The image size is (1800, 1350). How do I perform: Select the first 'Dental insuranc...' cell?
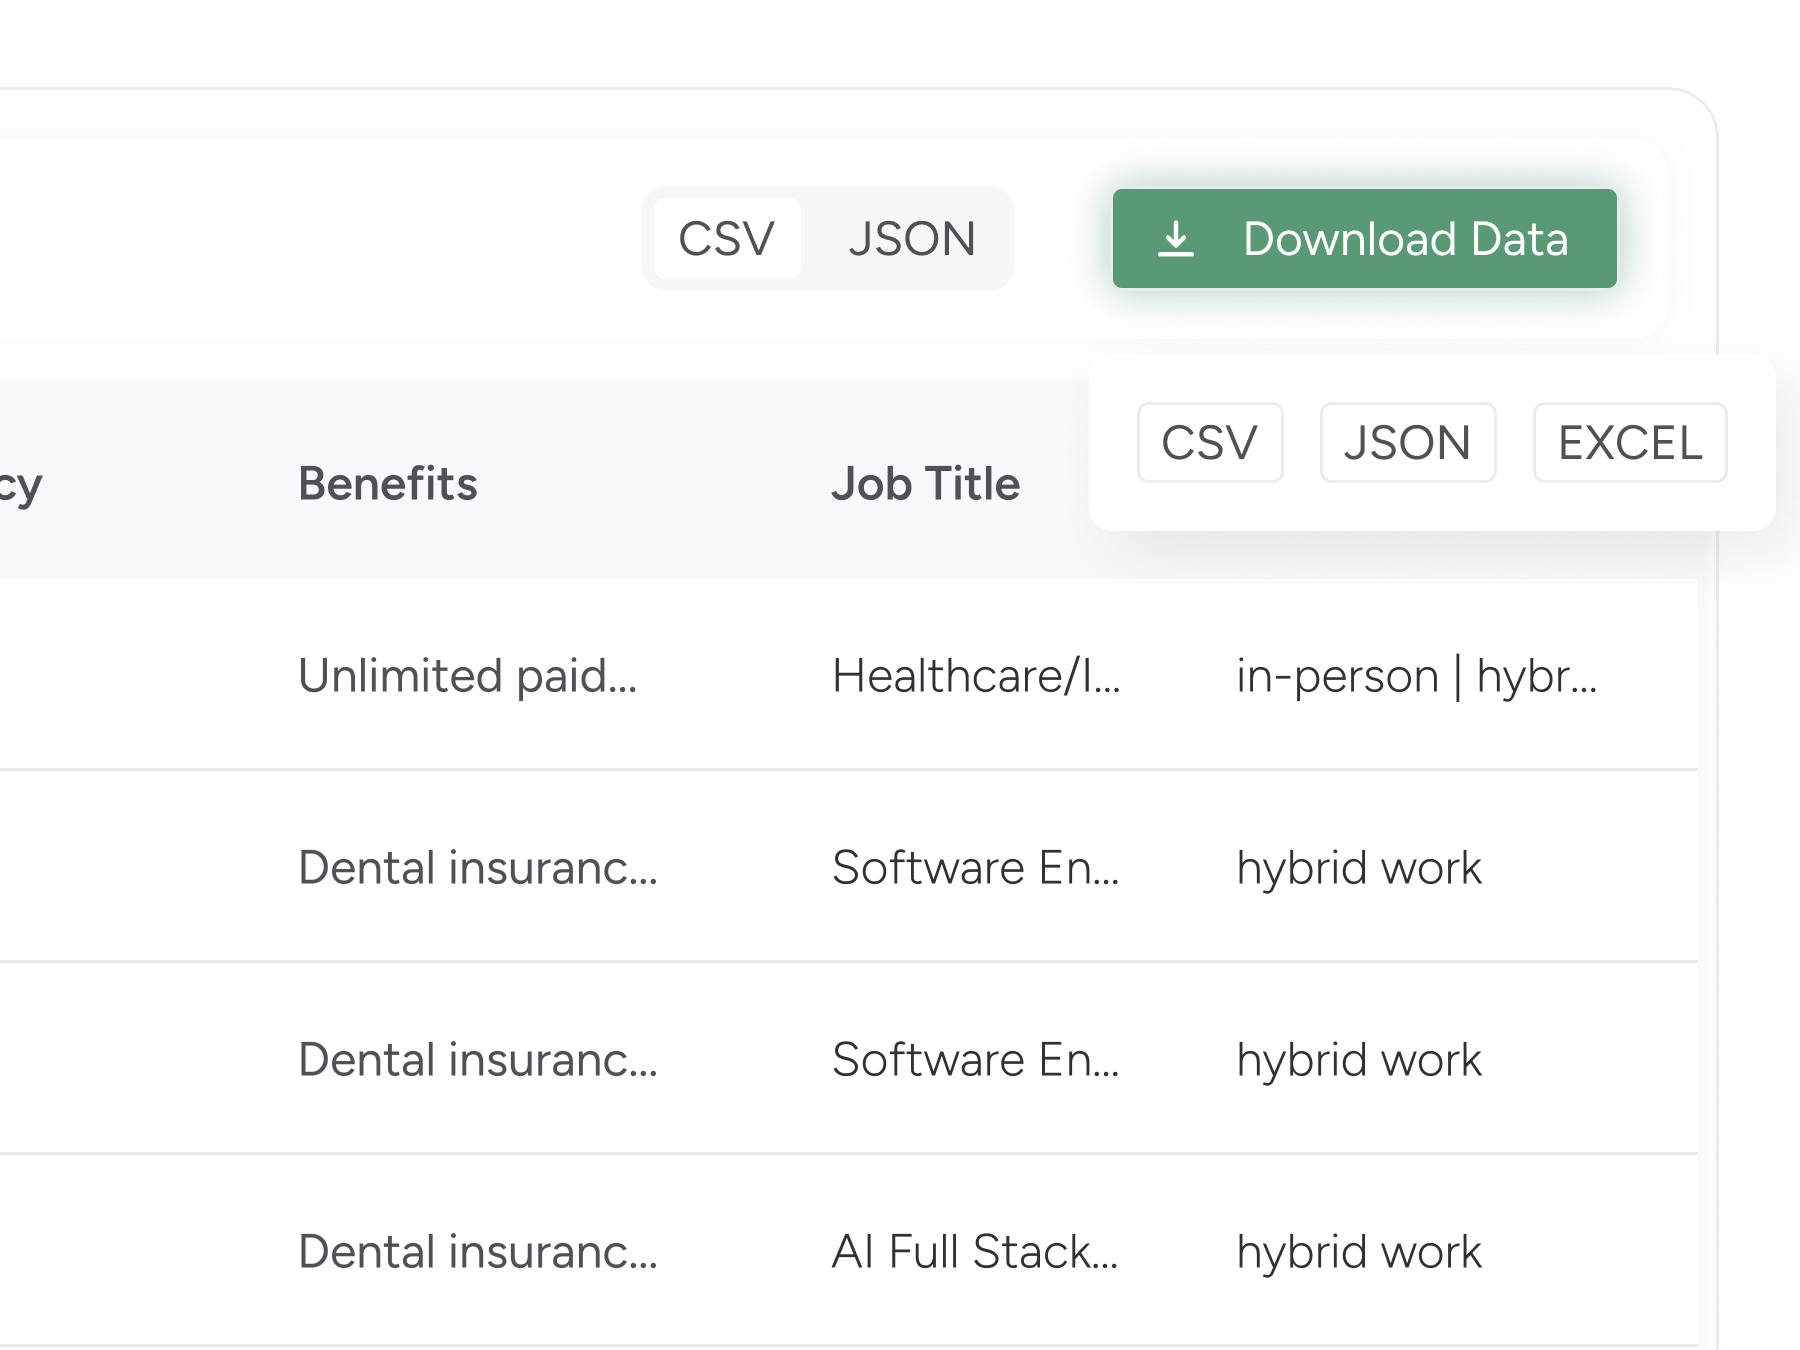478,868
